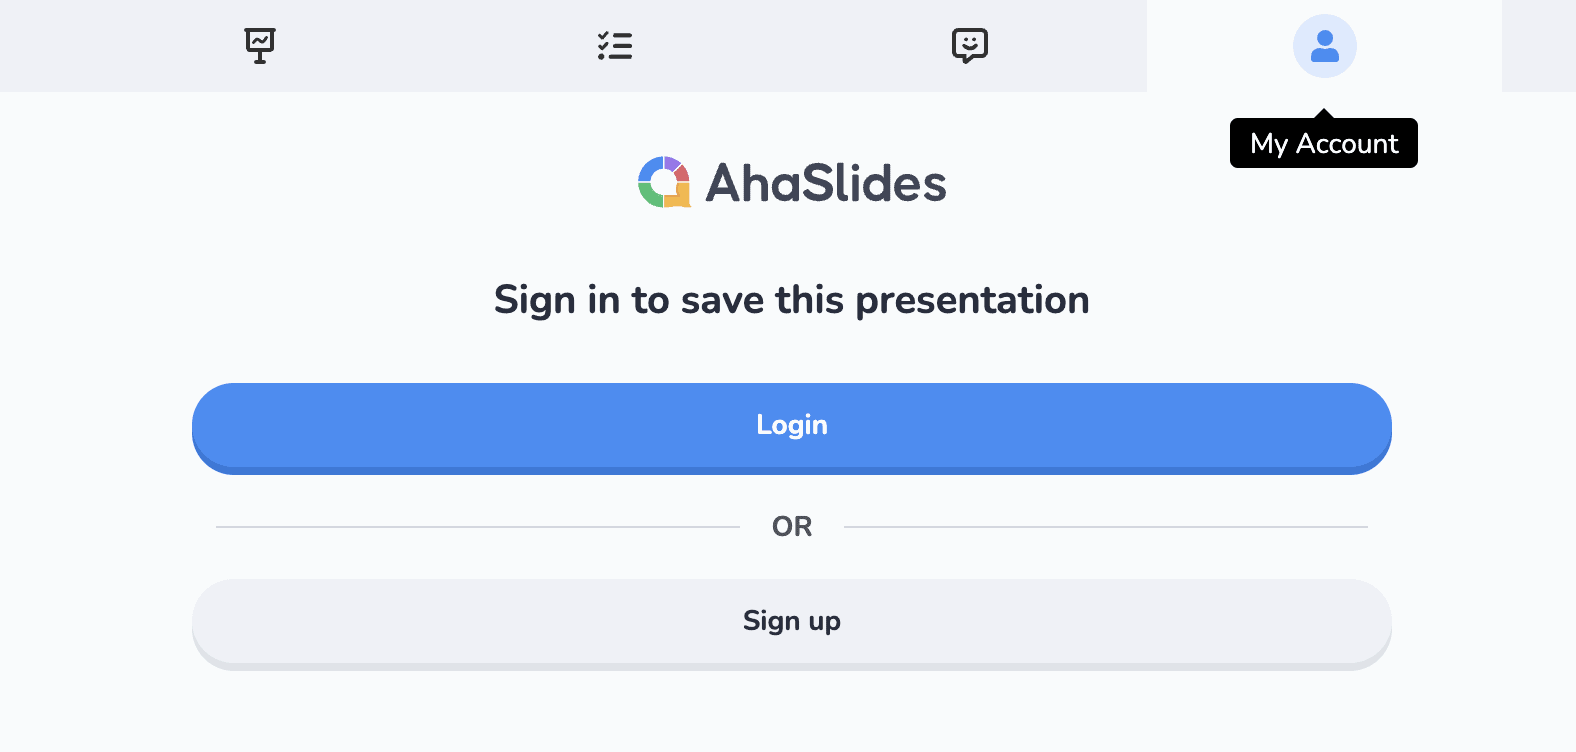This screenshot has height=752, width=1576.
Task: Select the presentation slides icon in toolbar
Action: [260, 45]
